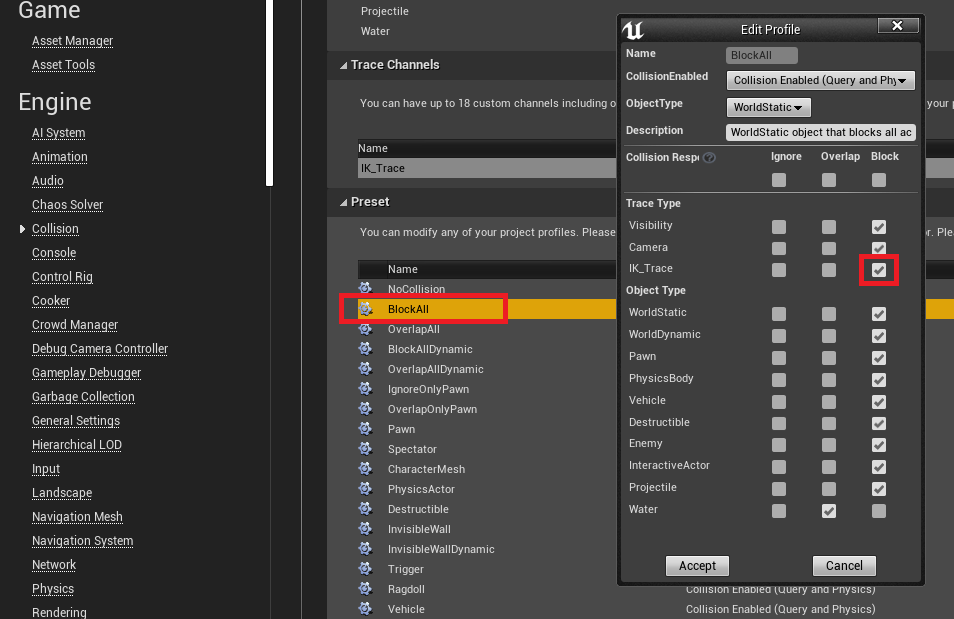Click the gear icon beside InvisibleWall preset

pyautogui.click(x=365, y=529)
